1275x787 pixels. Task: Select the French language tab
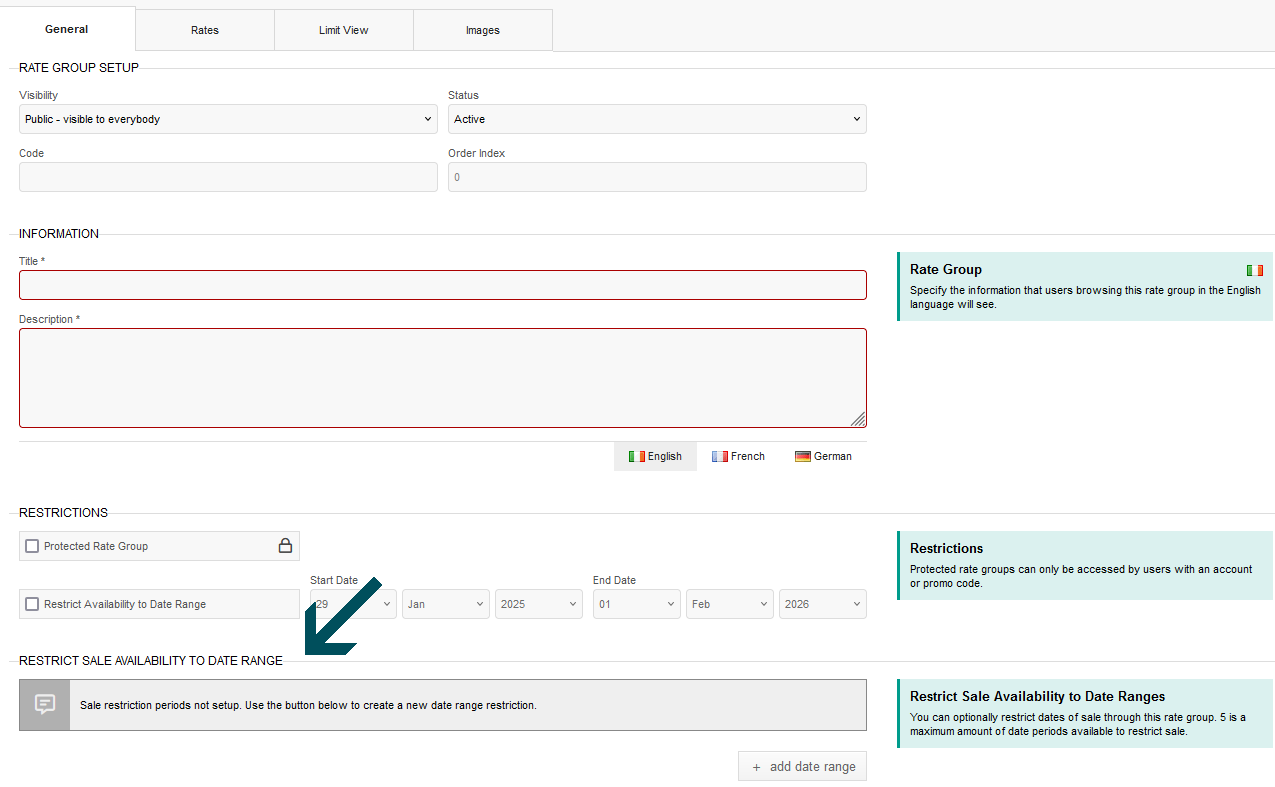click(738, 456)
